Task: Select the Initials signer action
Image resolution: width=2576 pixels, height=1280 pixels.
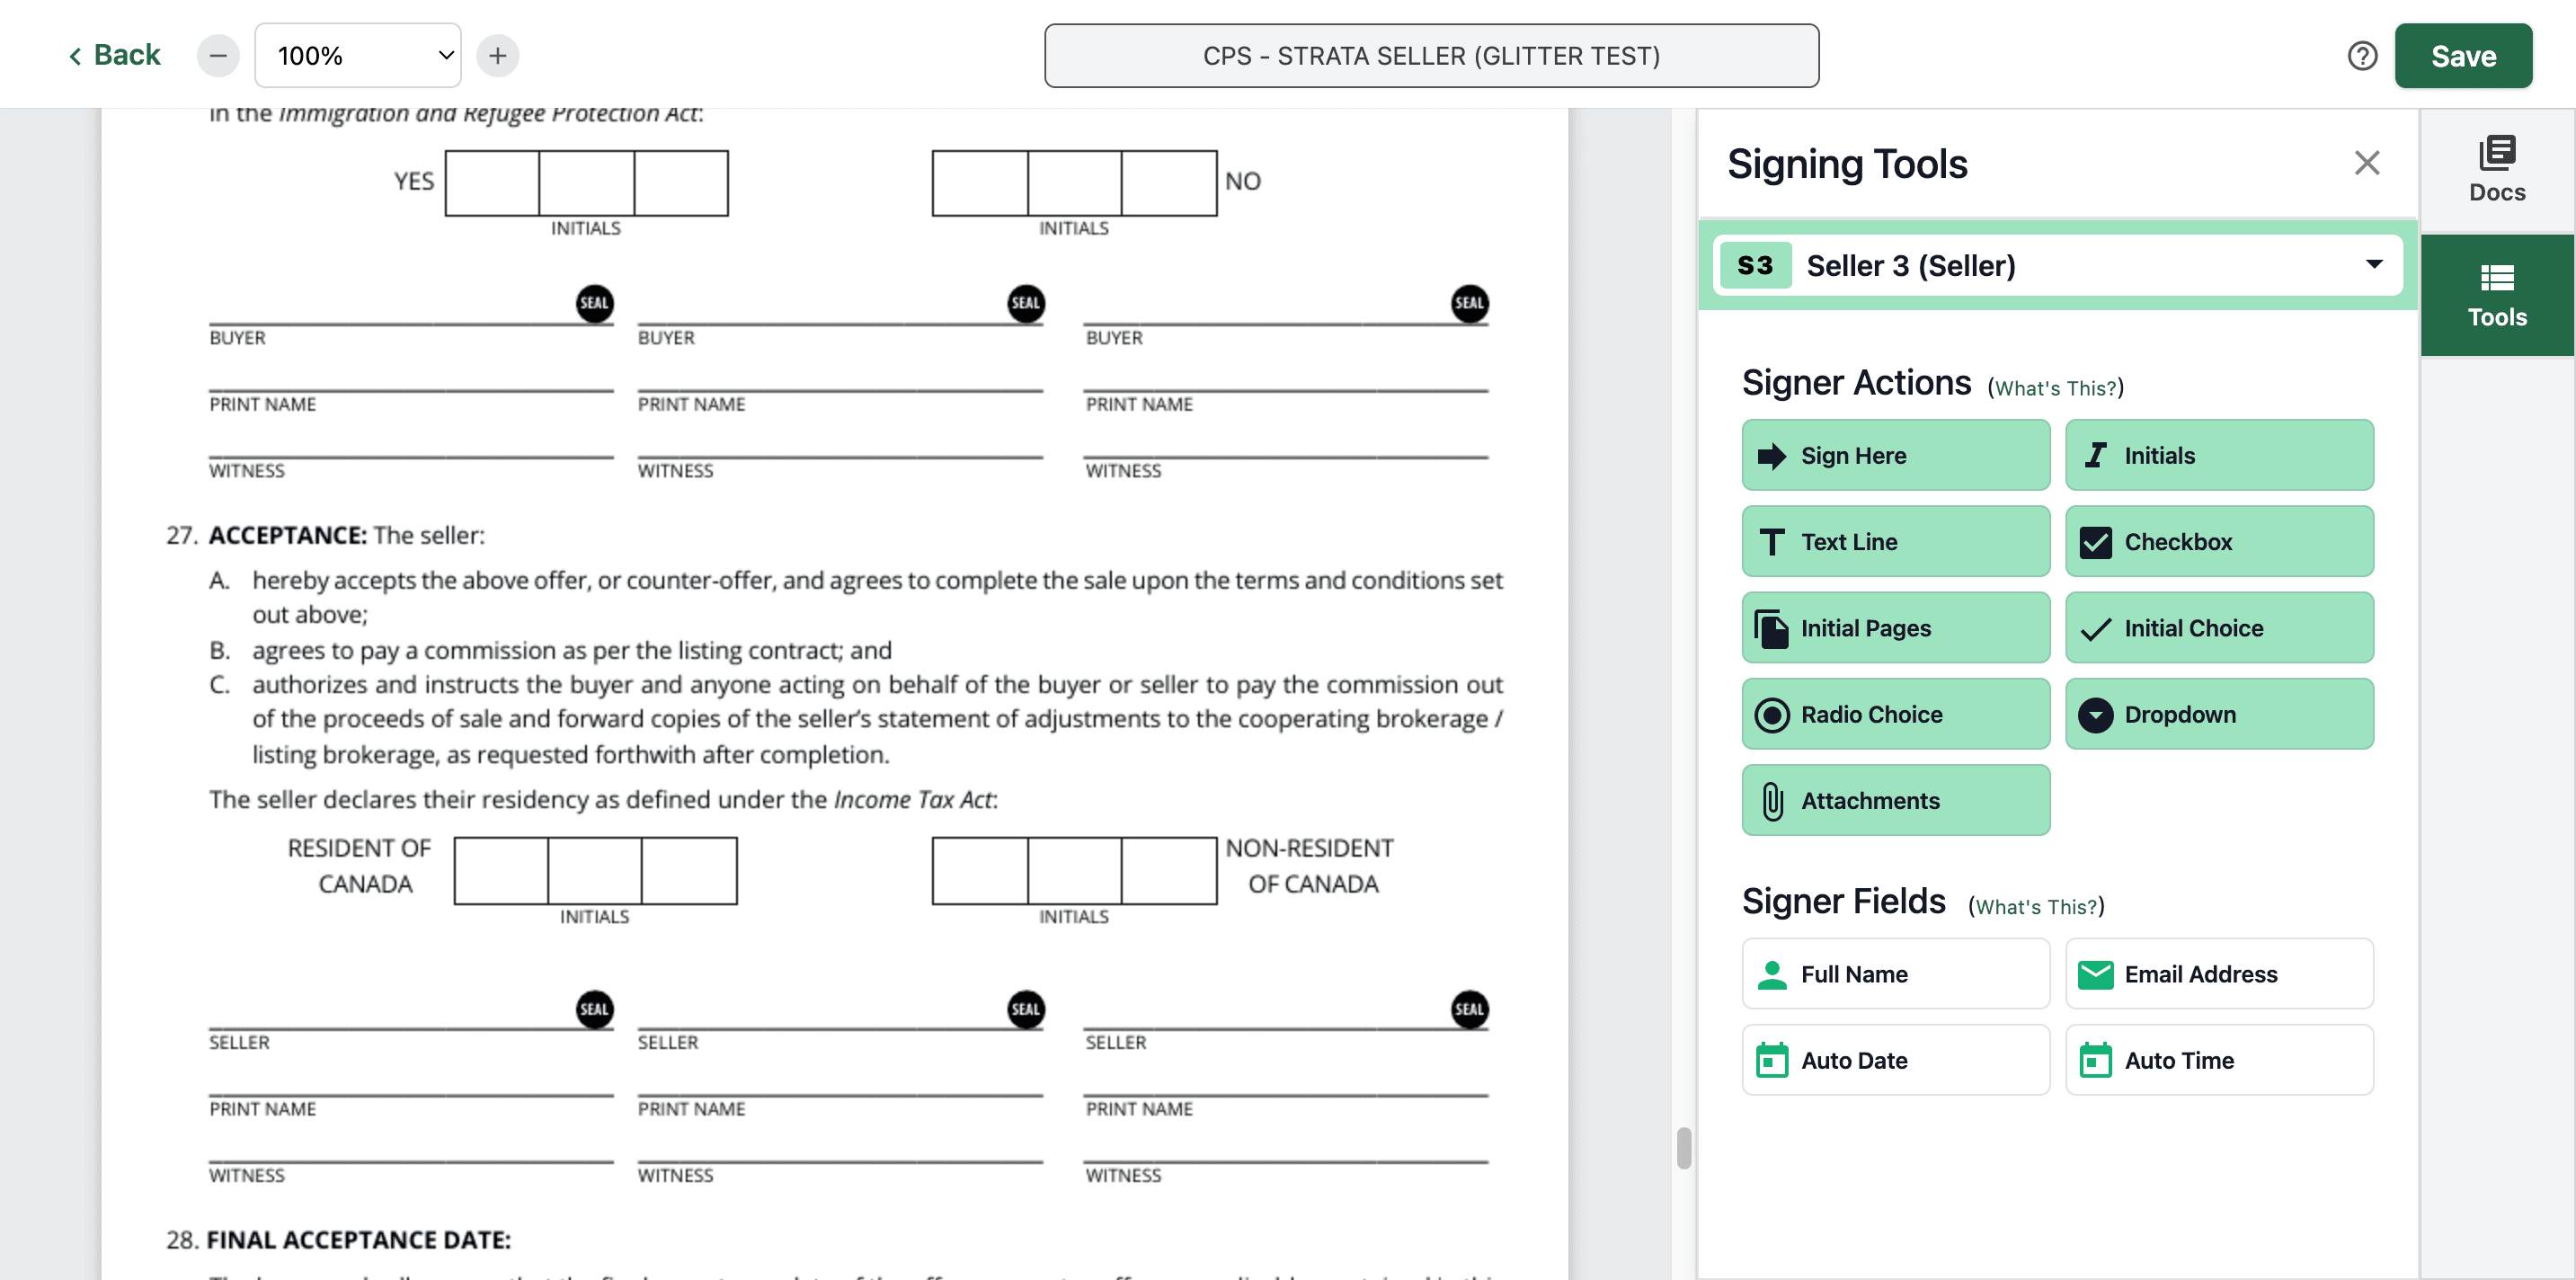Action: [2219, 455]
